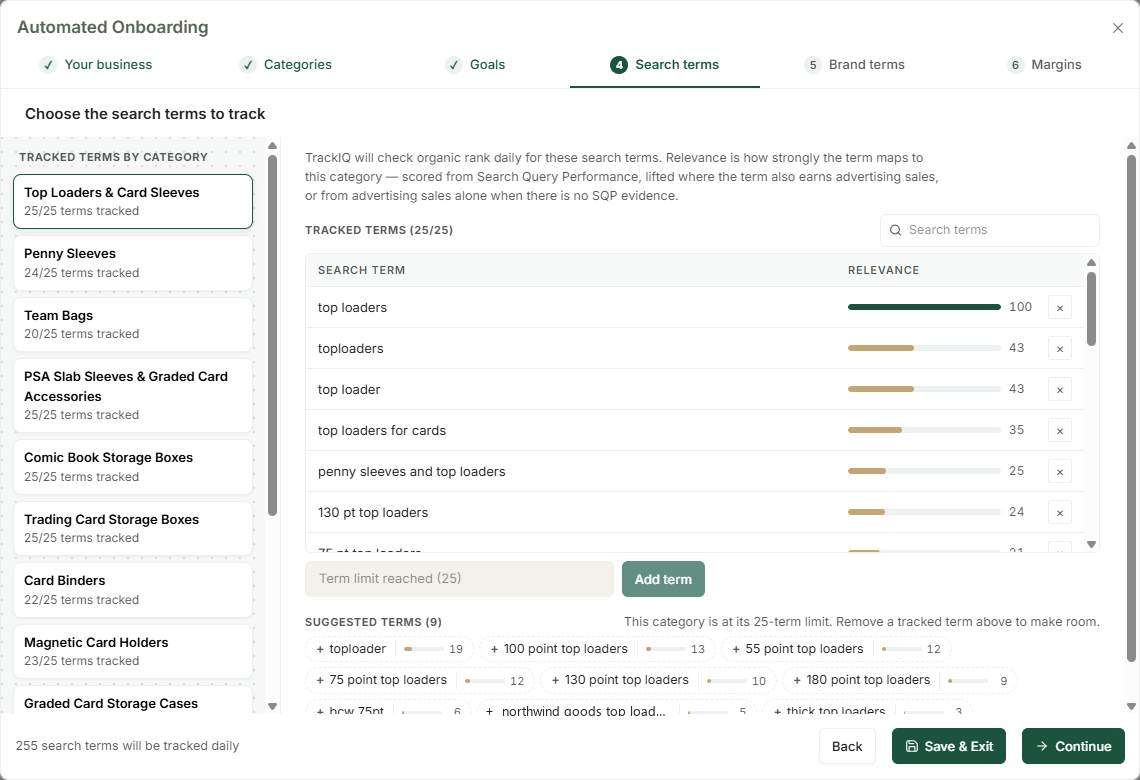Image resolution: width=1140 pixels, height=780 pixels.
Task: Select the Search terms step
Action: click(x=665, y=65)
